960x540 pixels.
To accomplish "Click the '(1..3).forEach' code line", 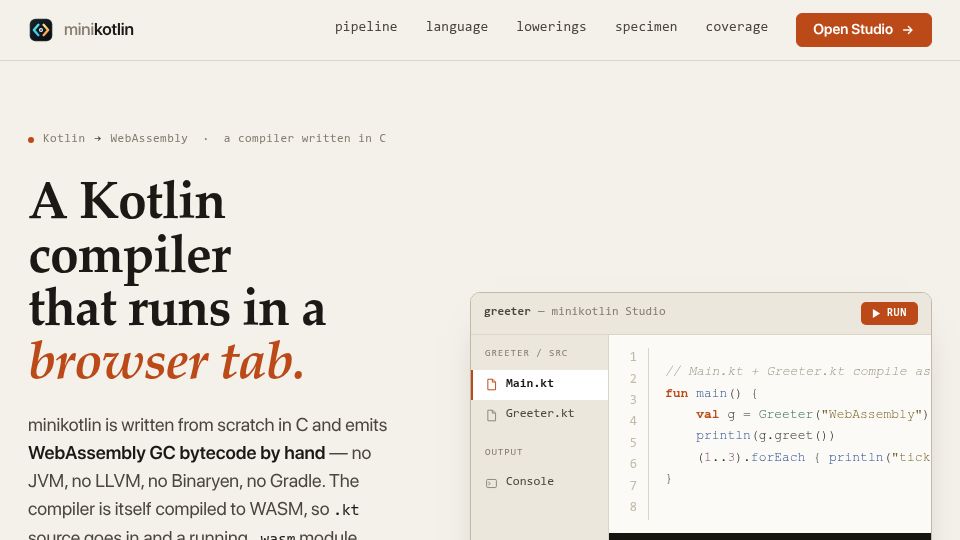I will pos(814,457).
